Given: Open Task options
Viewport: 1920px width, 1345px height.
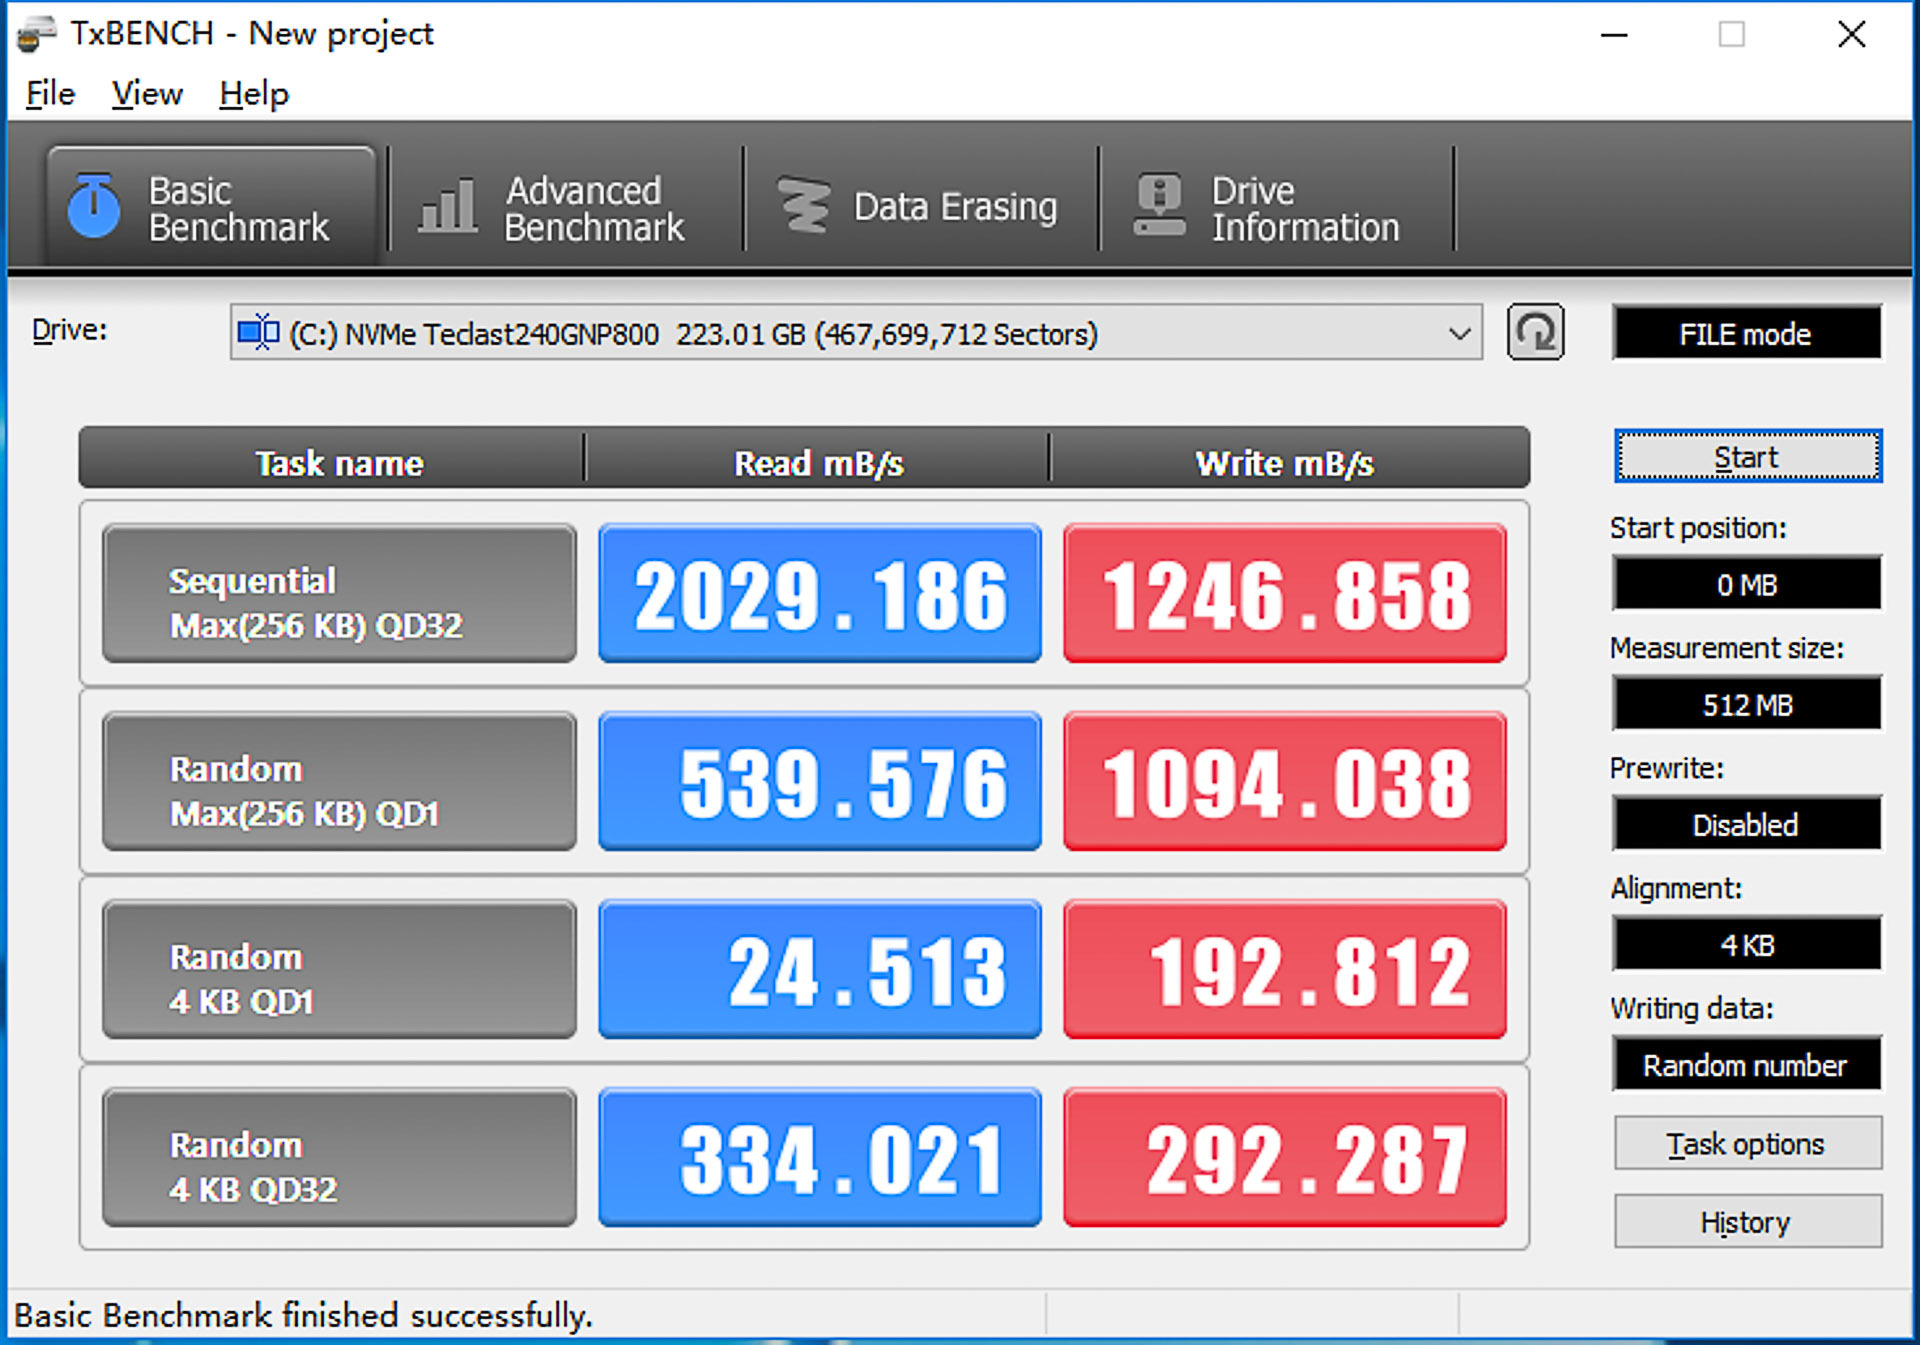Looking at the screenshot, I should [1746, 1143].
